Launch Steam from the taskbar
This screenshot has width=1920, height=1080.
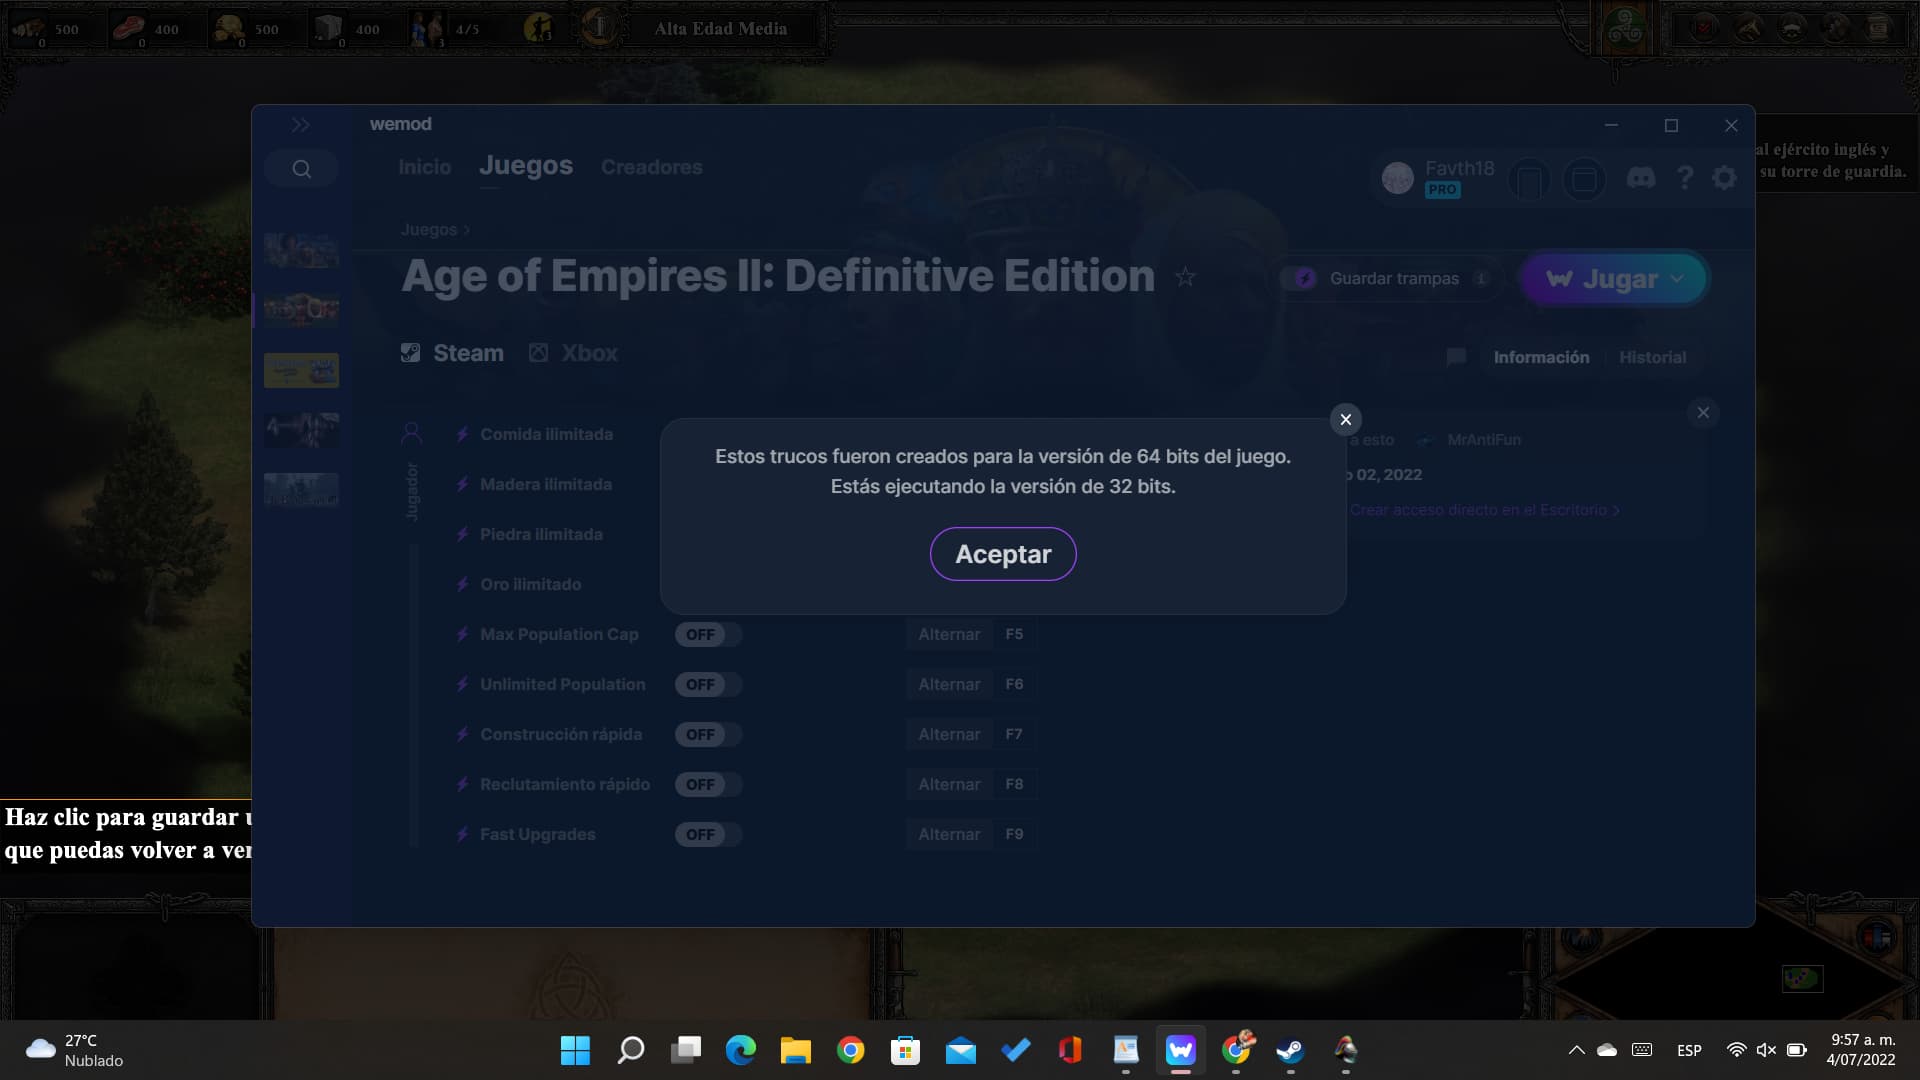[1289, 1051]
